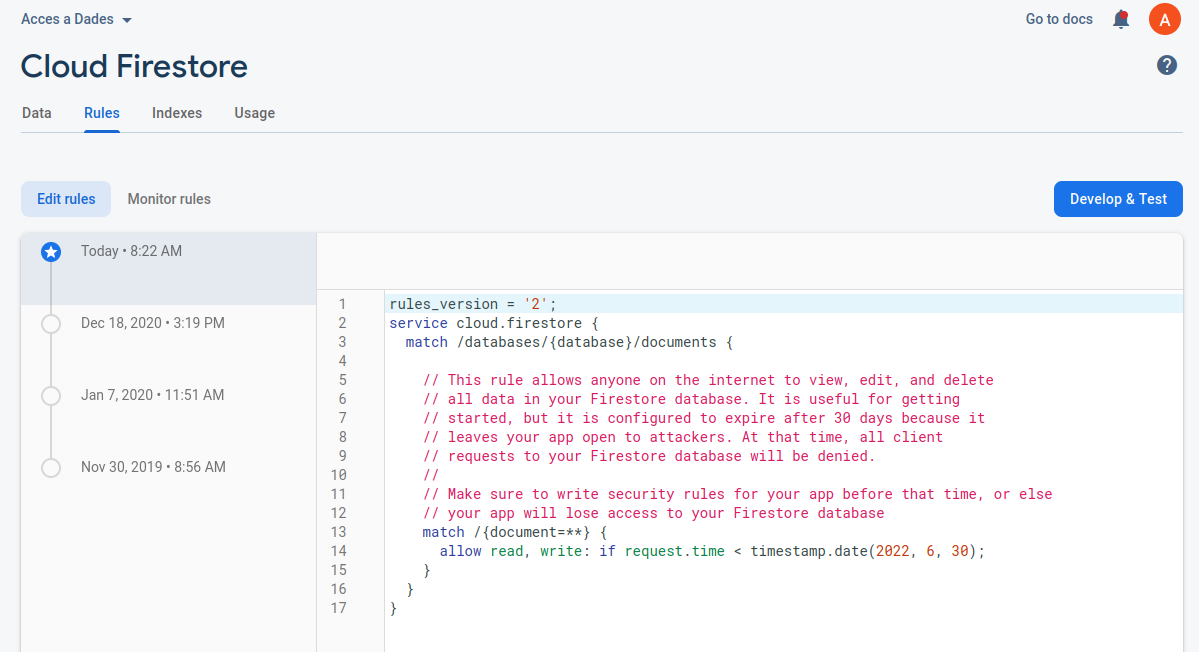Select the Nov 30, 2019 rules version
This screenshot has width=1199, height=652.
point(152,467)
